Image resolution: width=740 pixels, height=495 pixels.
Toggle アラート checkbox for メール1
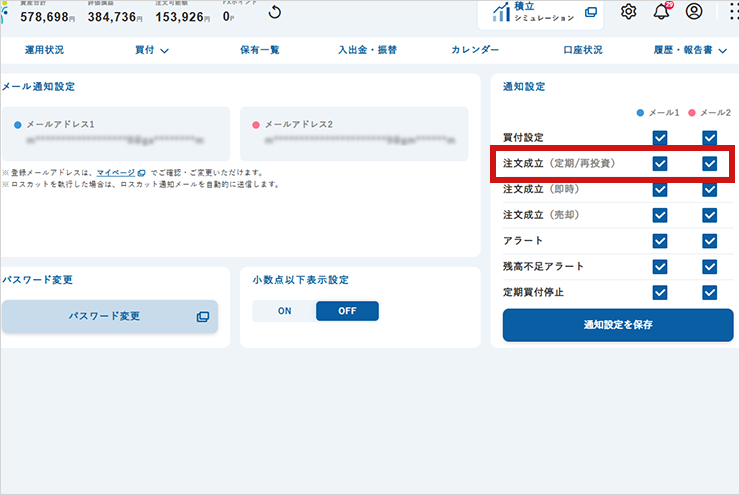tap(660, 241)
